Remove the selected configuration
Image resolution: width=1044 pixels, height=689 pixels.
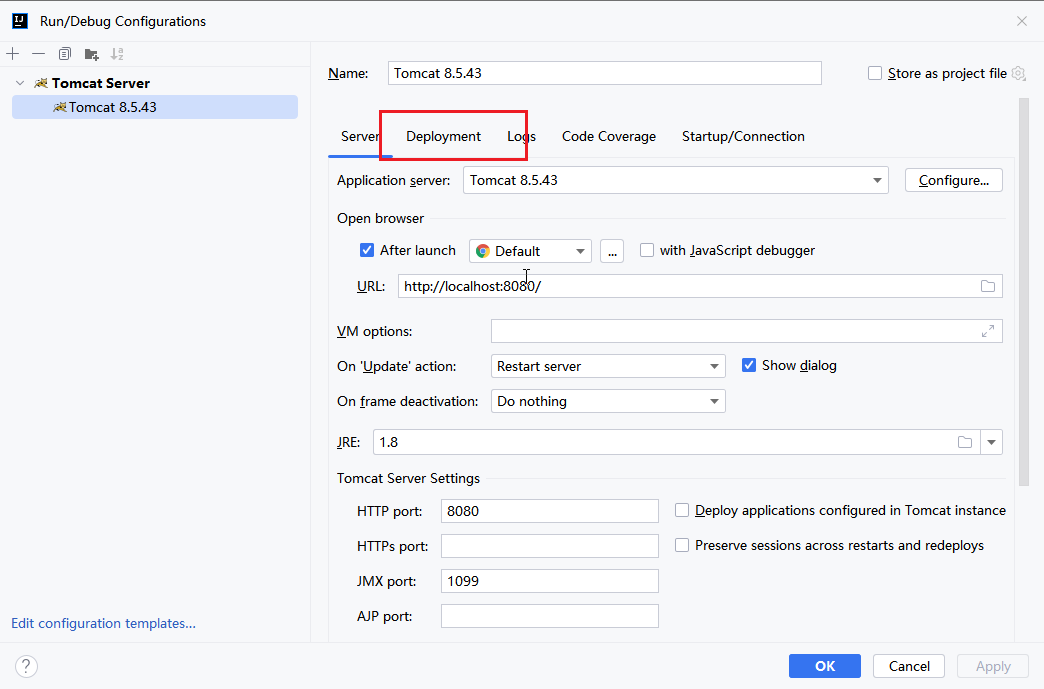[38, 54]
